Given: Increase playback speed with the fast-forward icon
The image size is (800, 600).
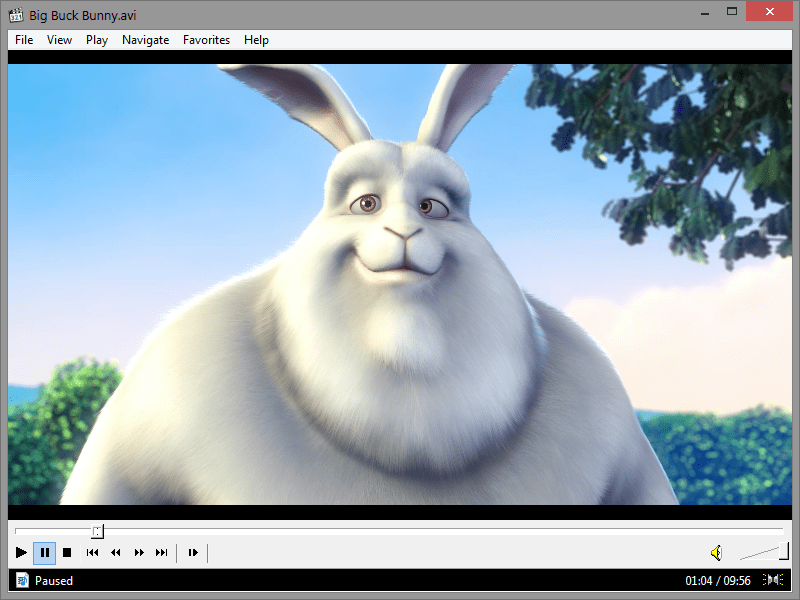Looking at the screenshot, I should click(x=139, y=552).
